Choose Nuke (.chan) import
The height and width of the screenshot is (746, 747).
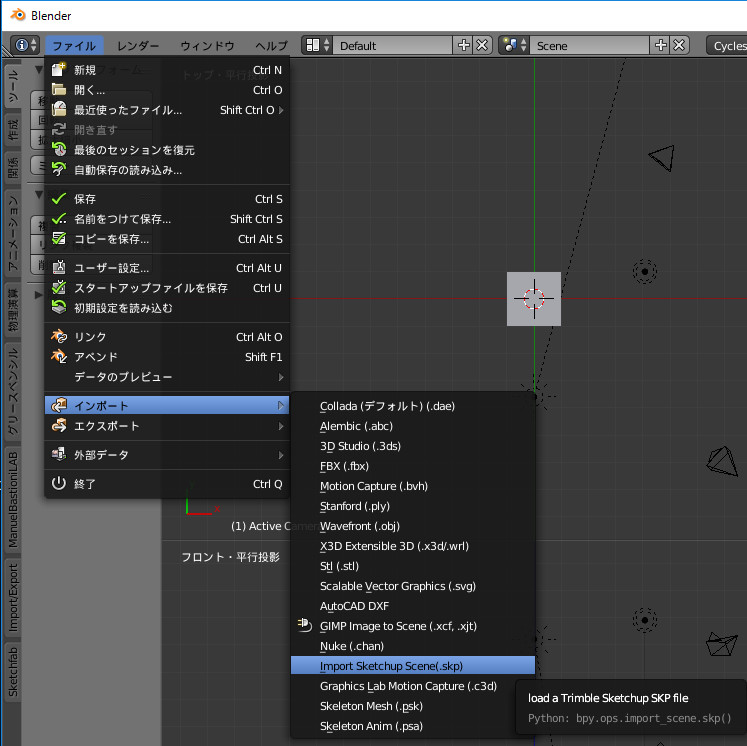point(413,645)
